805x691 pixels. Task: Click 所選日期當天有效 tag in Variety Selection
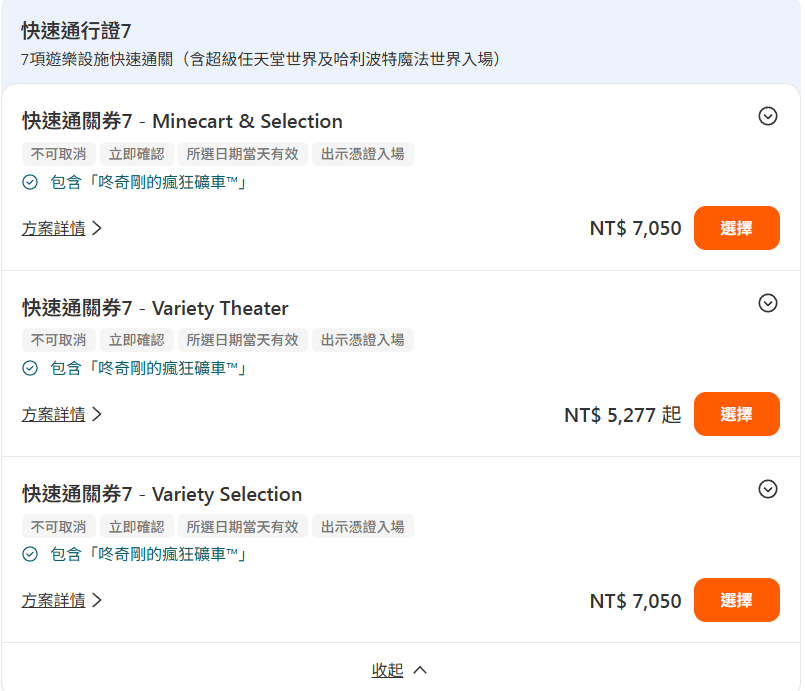(x=242, y=526)
